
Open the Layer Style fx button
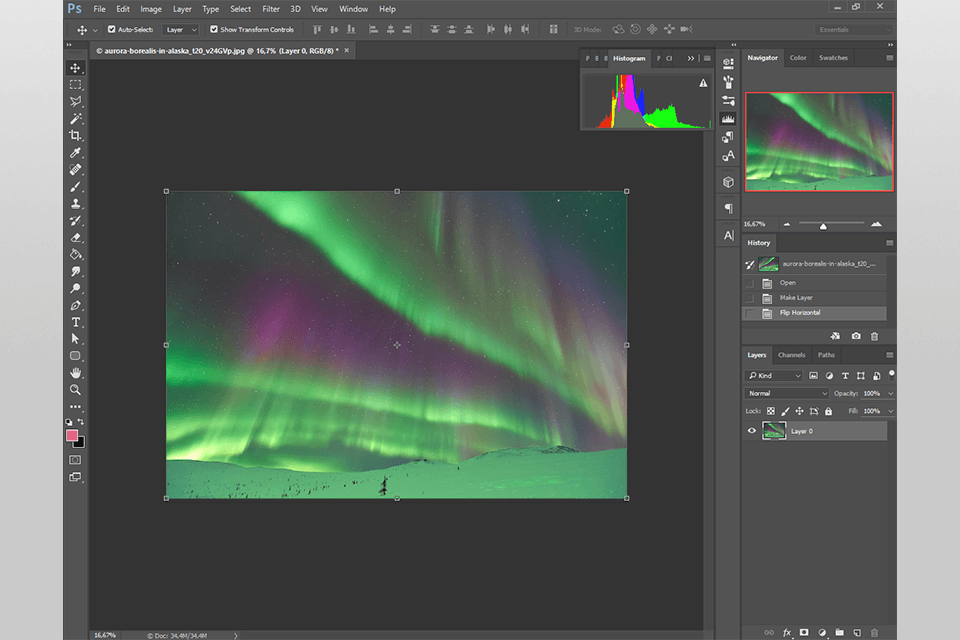787,633
